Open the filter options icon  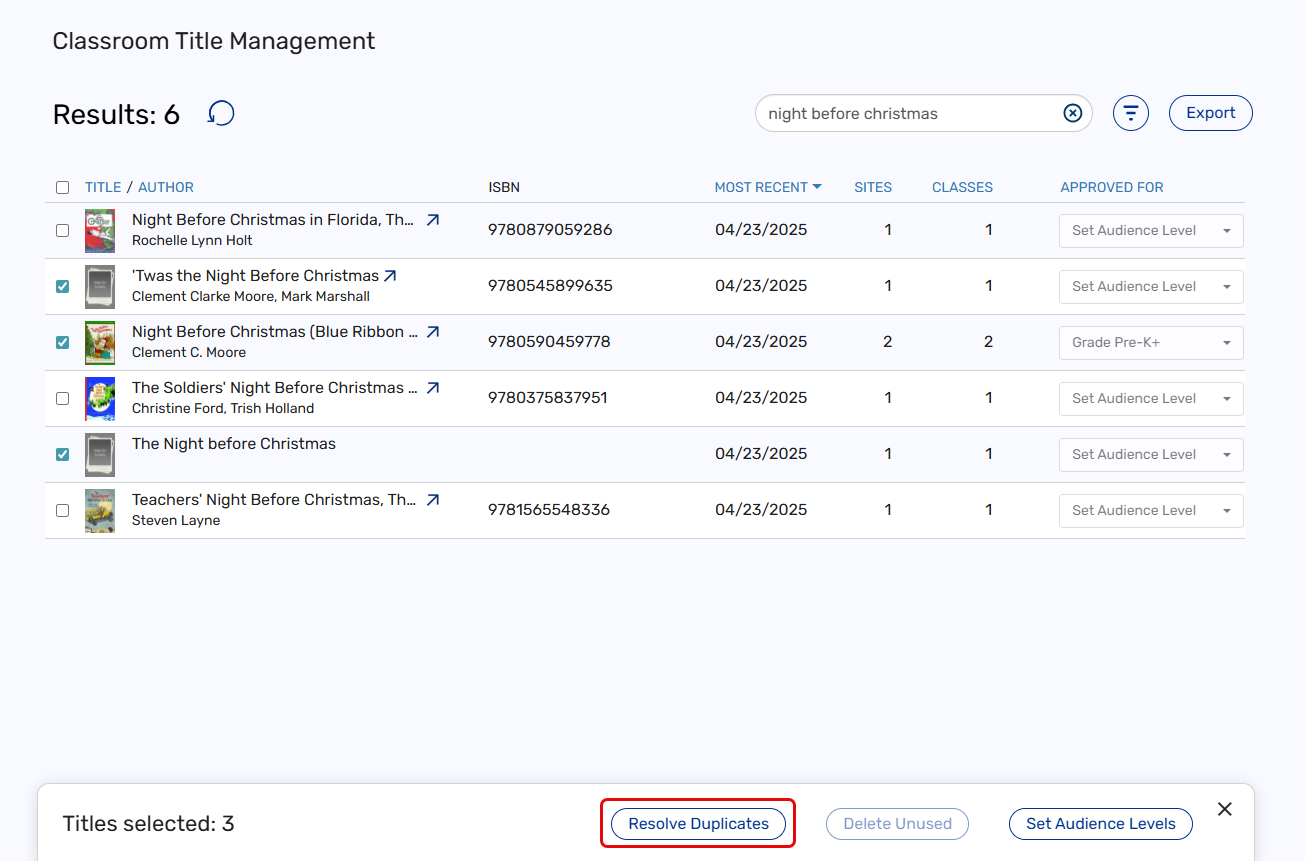1131,113
